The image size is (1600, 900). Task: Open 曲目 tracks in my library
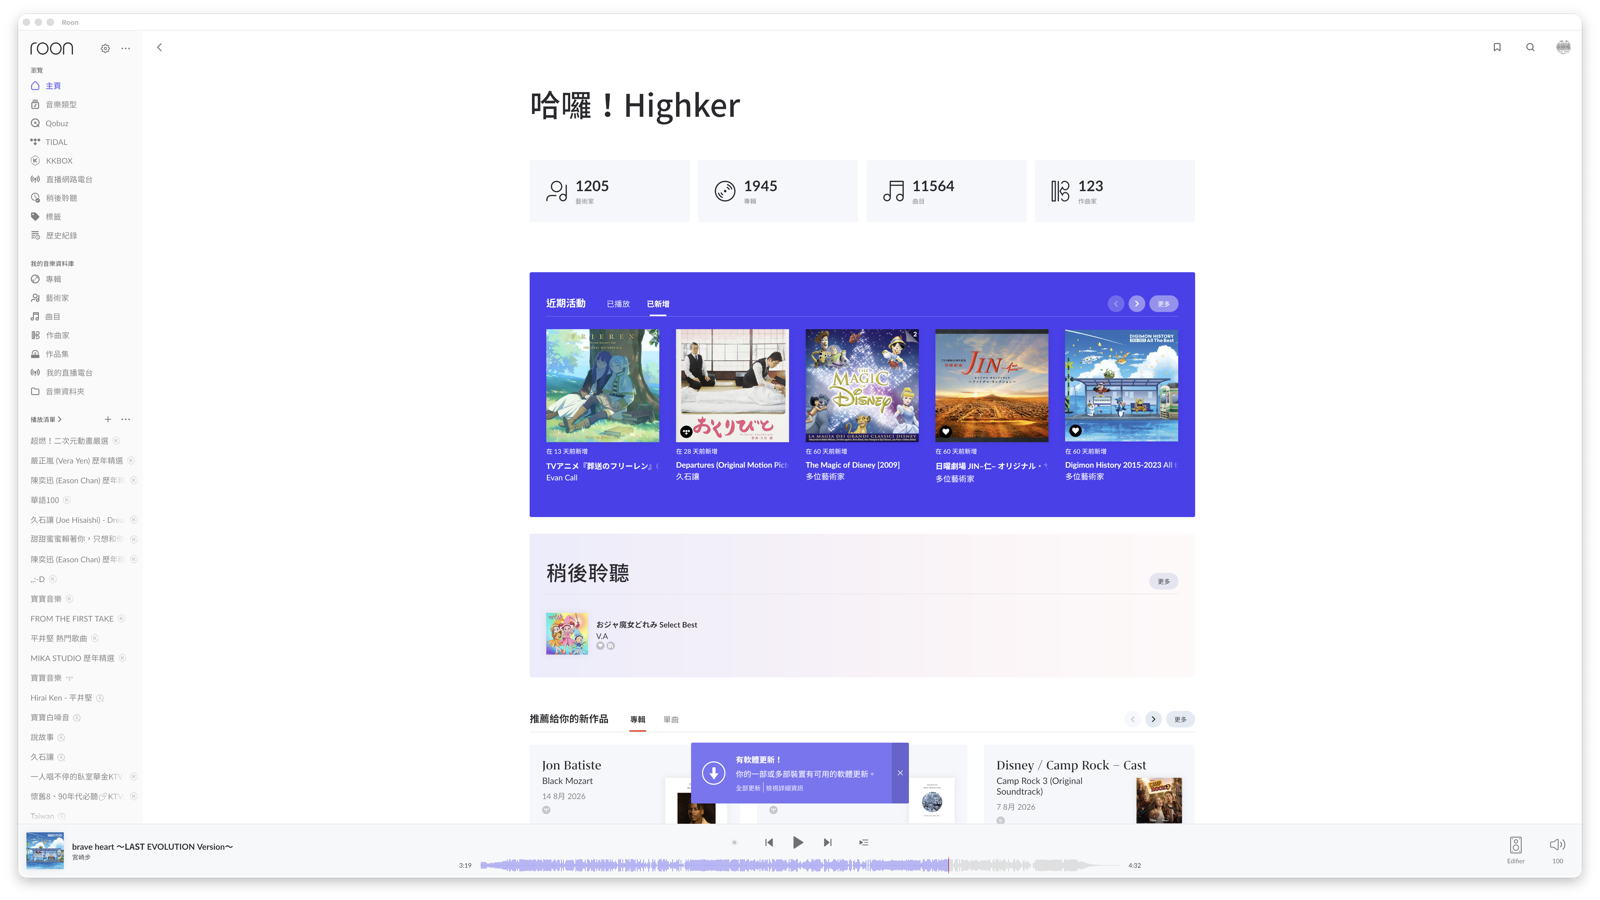pyautogui.click(x=53, y=316)
